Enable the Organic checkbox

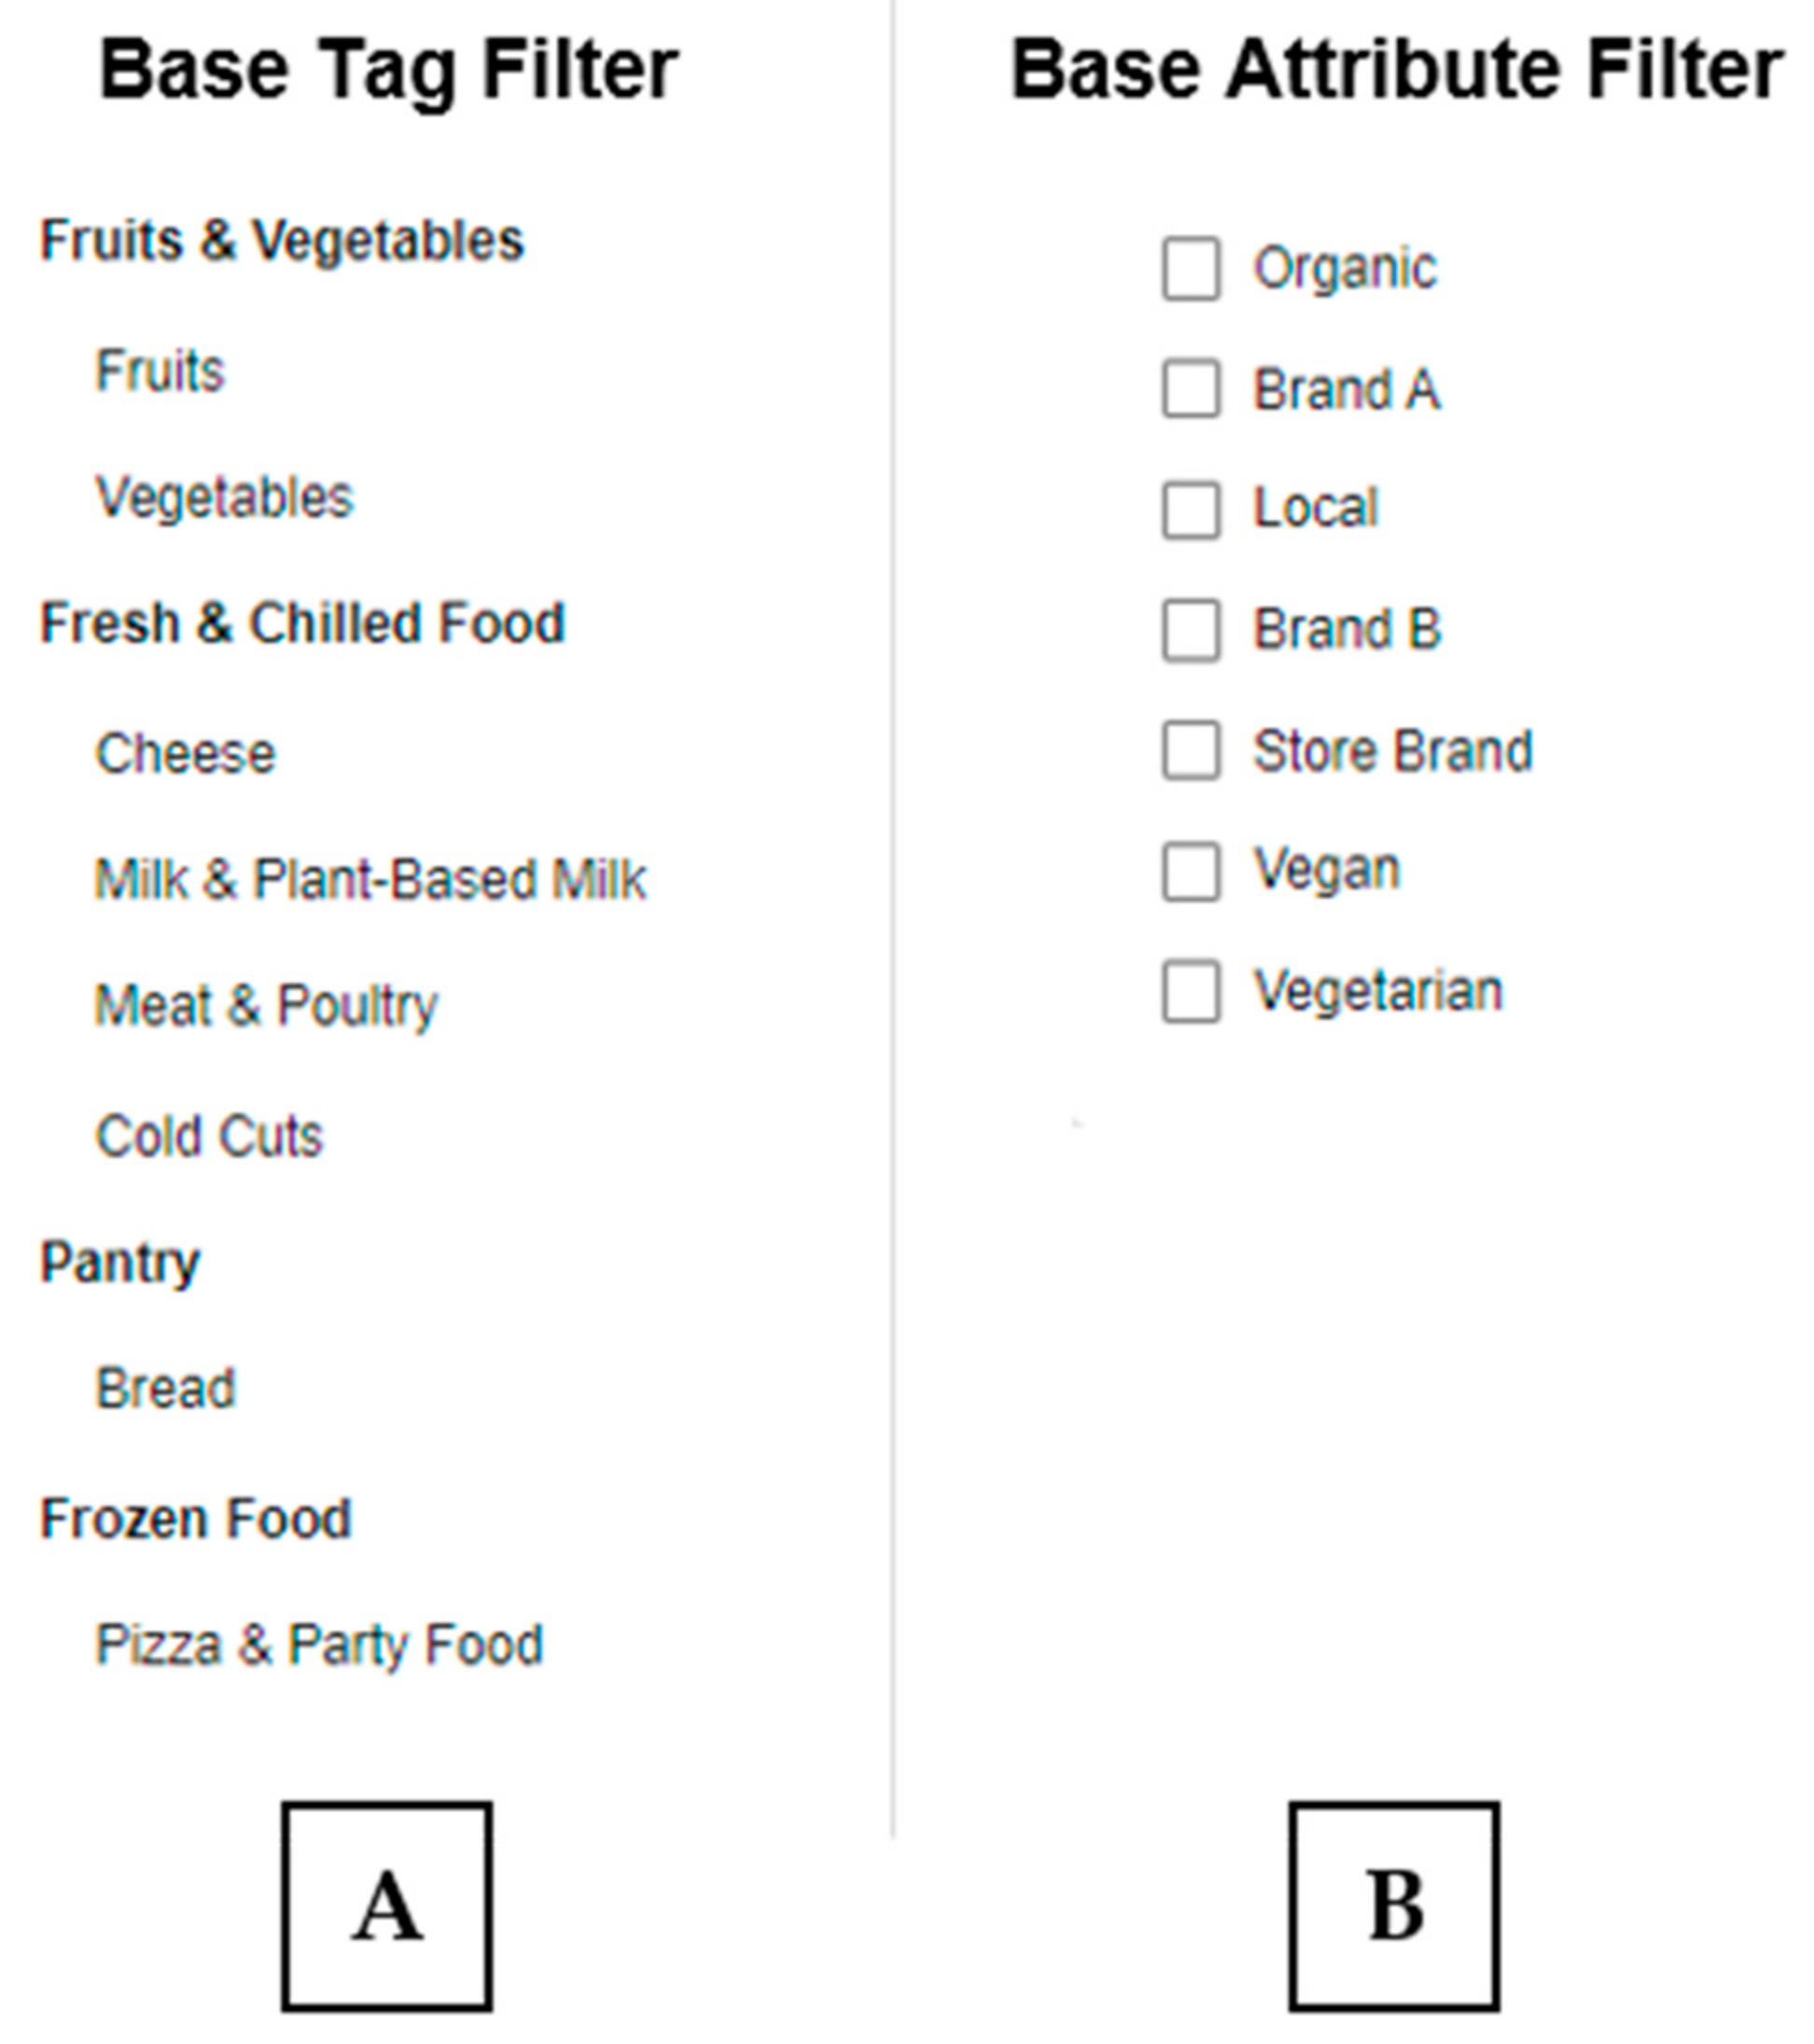point(1190,268)
